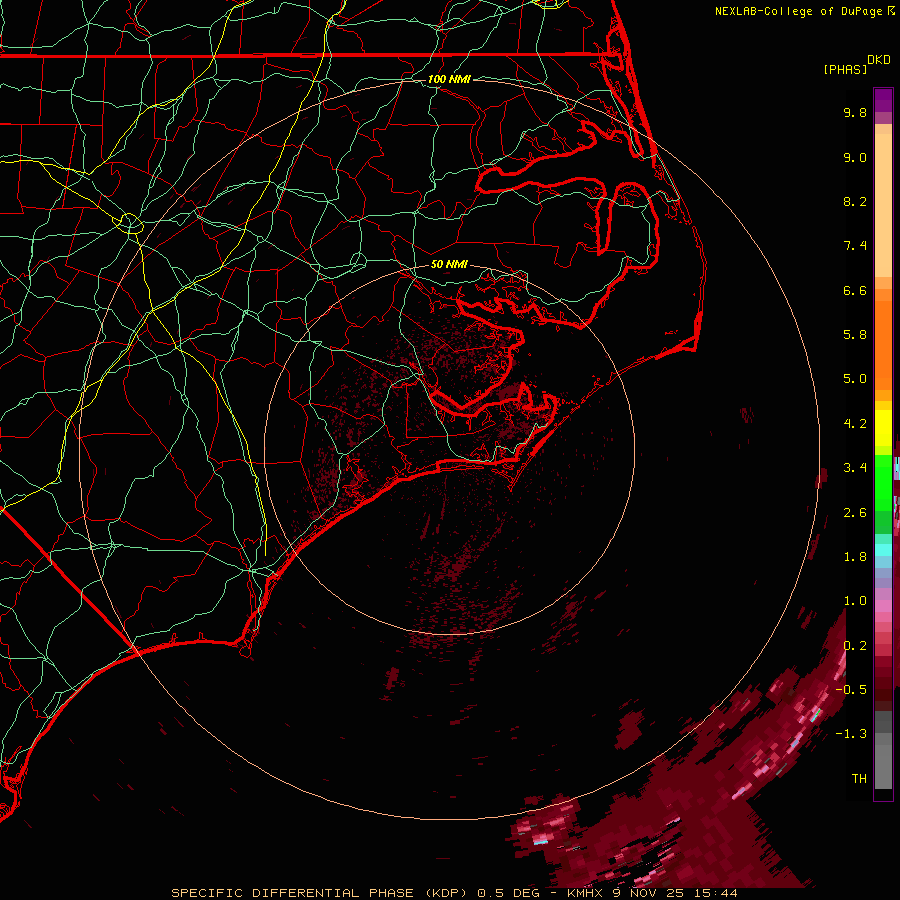Click the 8.2 value on the color scale
Image resolution: width=900 pixels, height=900 pixels.
pos(855,201)
